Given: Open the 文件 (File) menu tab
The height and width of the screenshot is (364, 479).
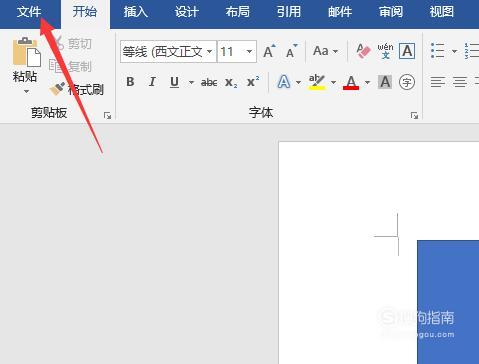Looking at the screenshot, I should (x=29, y=12).
